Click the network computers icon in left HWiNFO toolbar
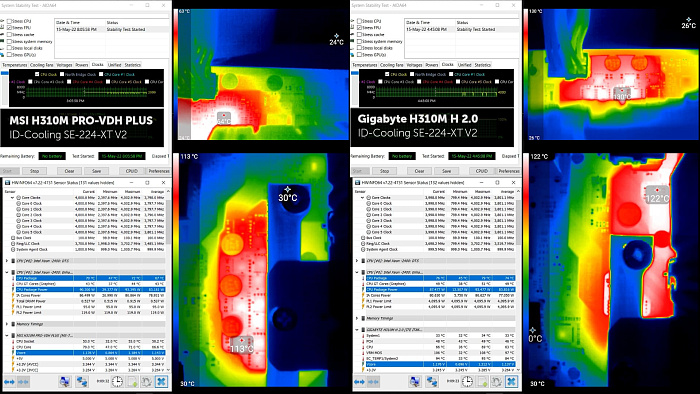The image size is (700, 394). 82,382
